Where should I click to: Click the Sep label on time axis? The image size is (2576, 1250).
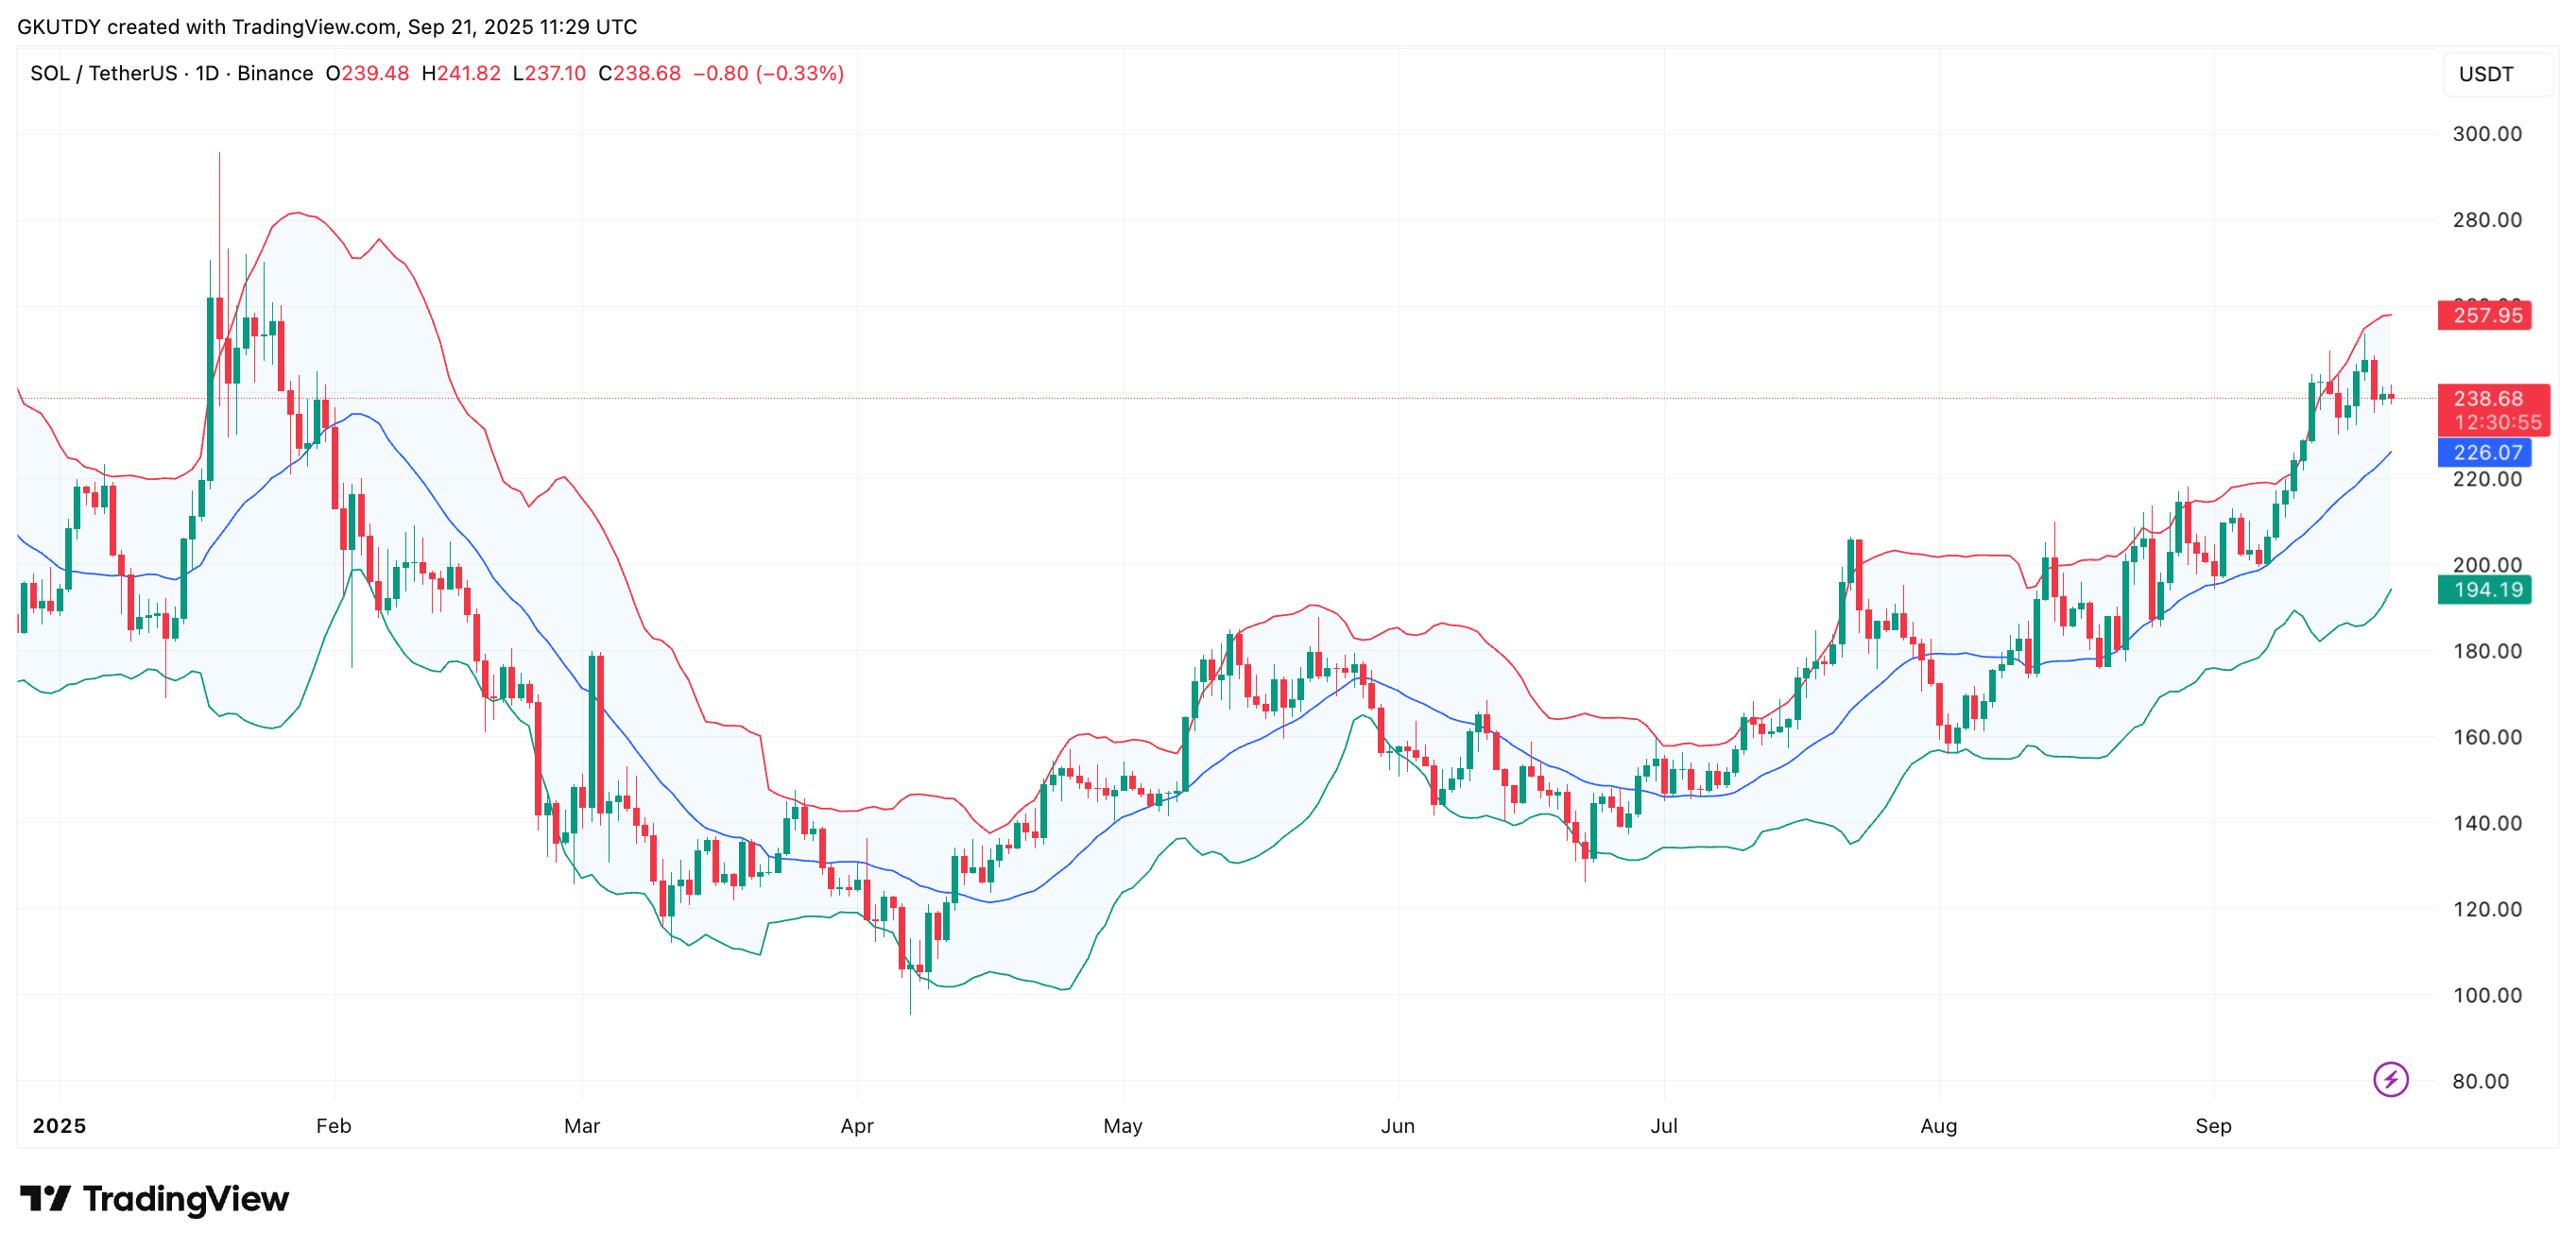click(2213, 1126)
